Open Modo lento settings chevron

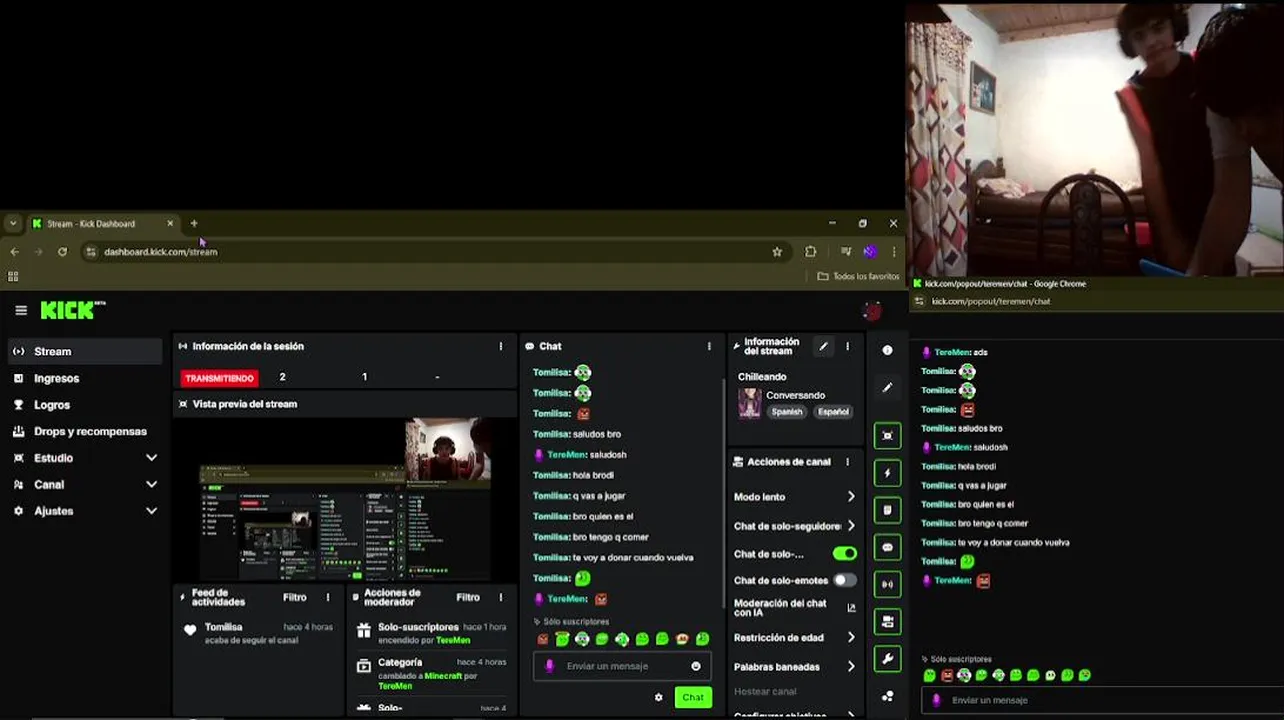[x=851, y=497]
